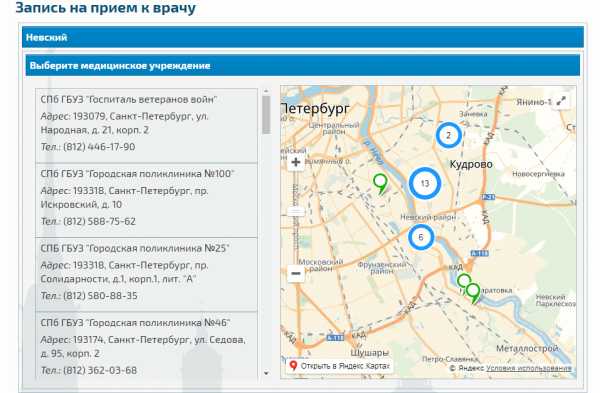Open the map in Яндекс Картах
This screenshot has height=393, width=600.
pos(340,366)
